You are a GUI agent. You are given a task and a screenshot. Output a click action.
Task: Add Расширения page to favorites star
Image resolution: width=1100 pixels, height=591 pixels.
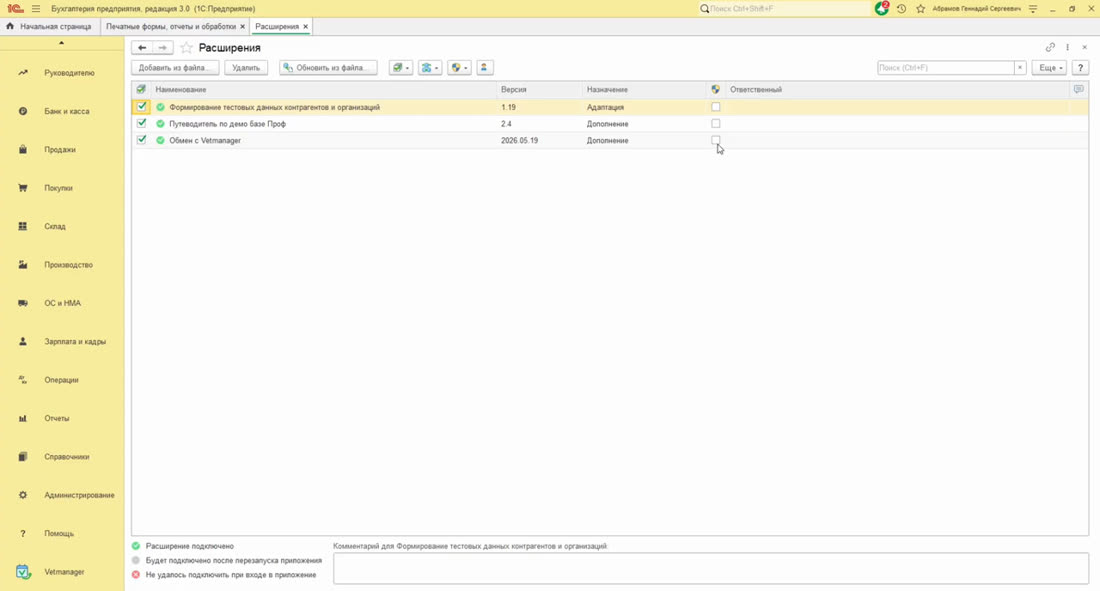(x=186, y=48)
